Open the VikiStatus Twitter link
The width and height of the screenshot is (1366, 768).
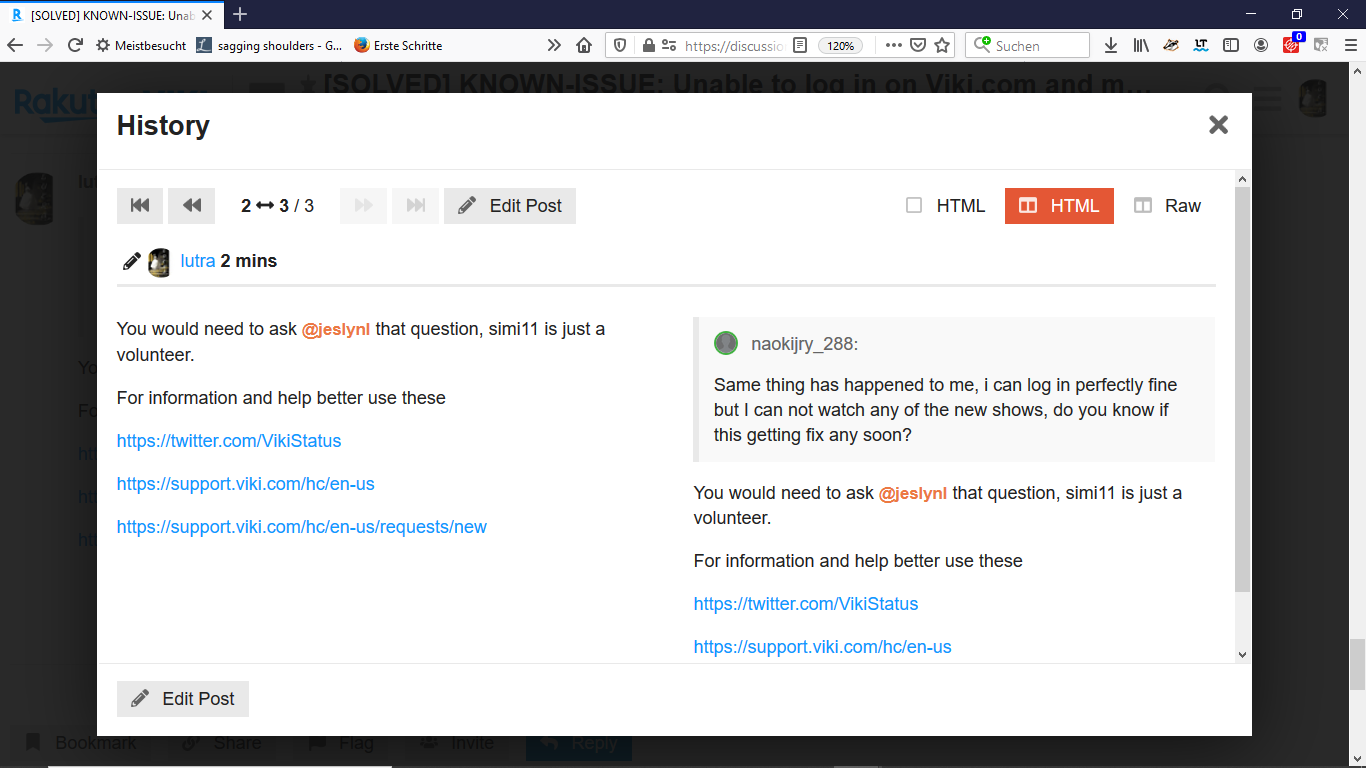pos(228,440)
